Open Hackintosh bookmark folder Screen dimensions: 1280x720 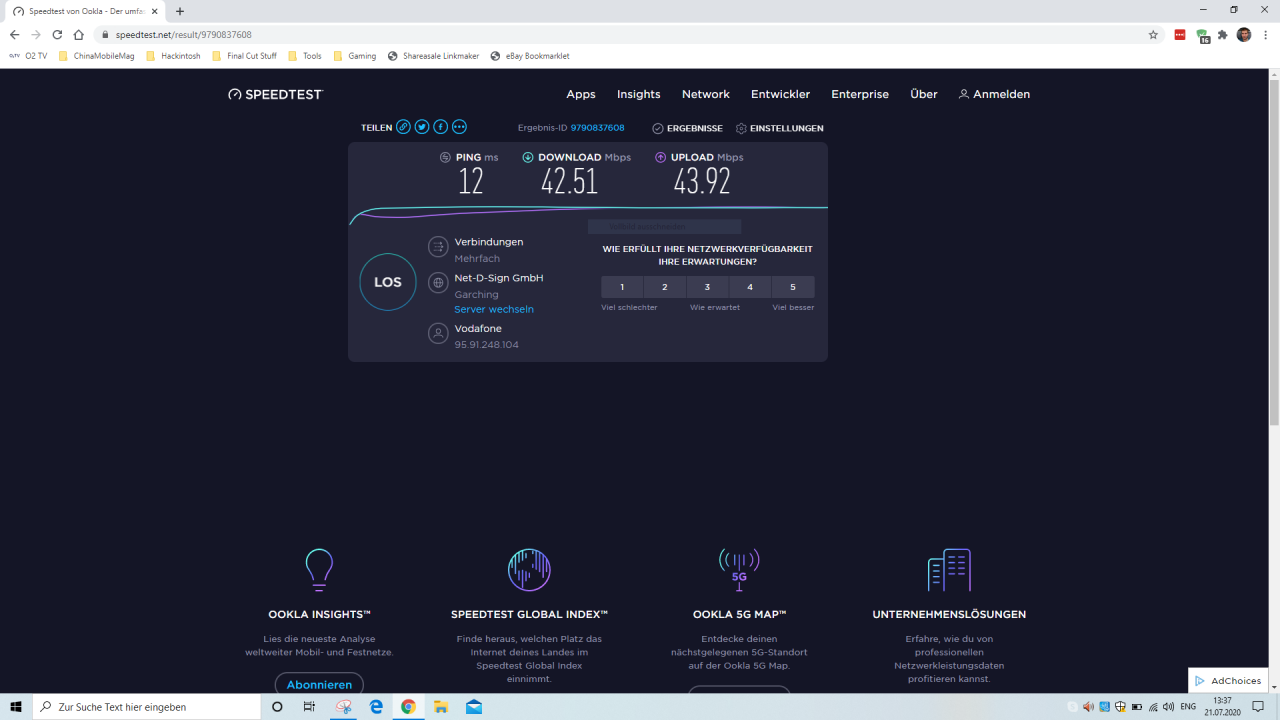[x=173, y=56]
